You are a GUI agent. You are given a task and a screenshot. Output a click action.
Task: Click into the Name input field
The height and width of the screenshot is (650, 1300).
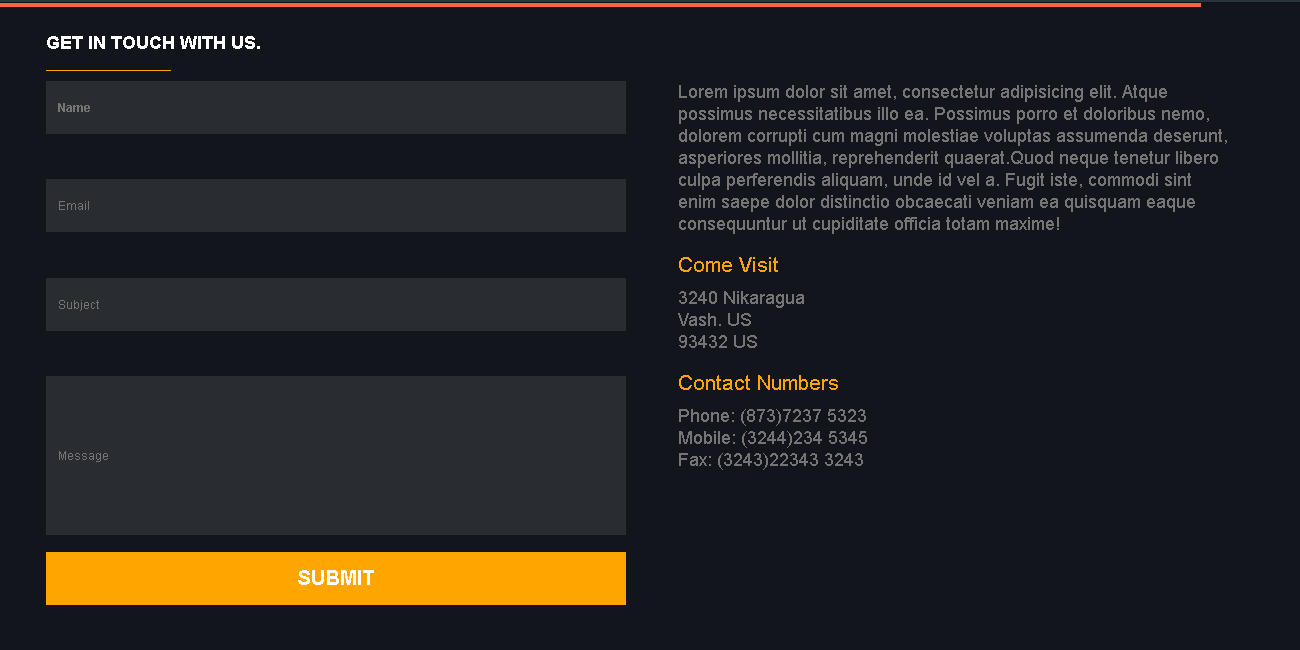tap(335, 108)
